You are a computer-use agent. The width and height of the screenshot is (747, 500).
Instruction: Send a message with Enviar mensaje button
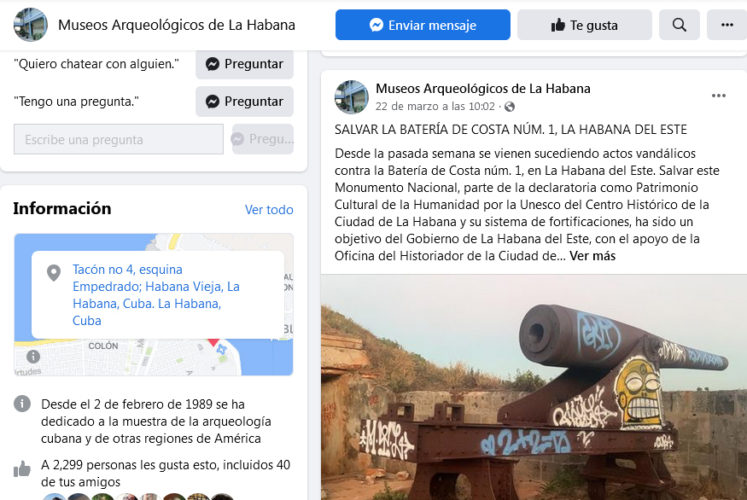(x=423, y=25)
